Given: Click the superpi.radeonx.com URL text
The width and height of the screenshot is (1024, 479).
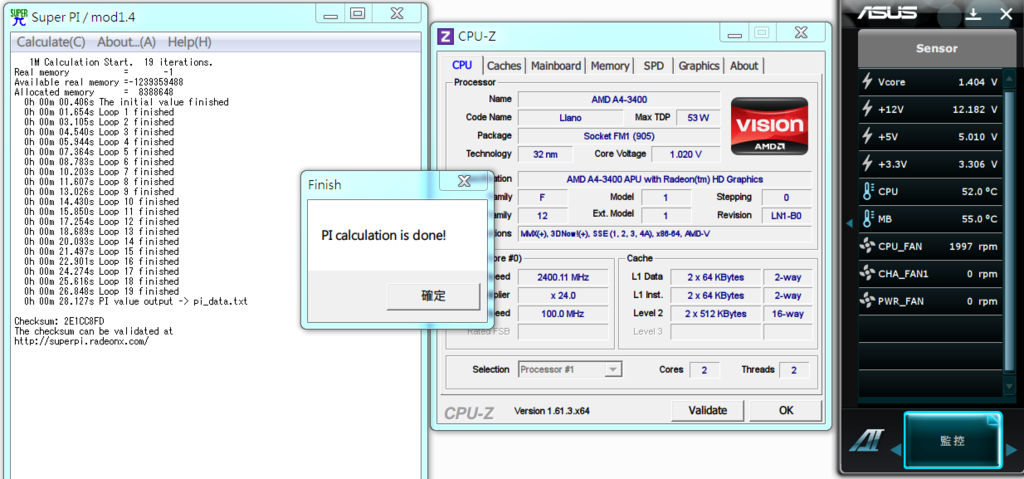Looking at the screenshot, I should [x=81, y=341].
